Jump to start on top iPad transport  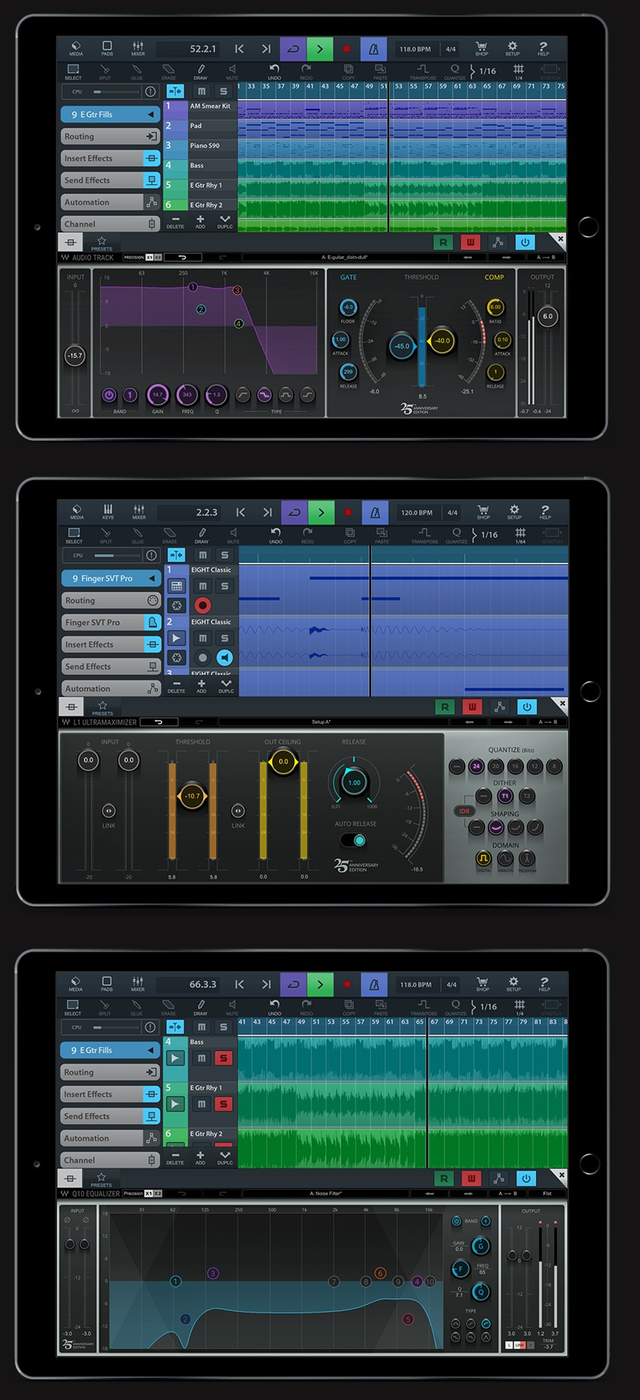240,48
